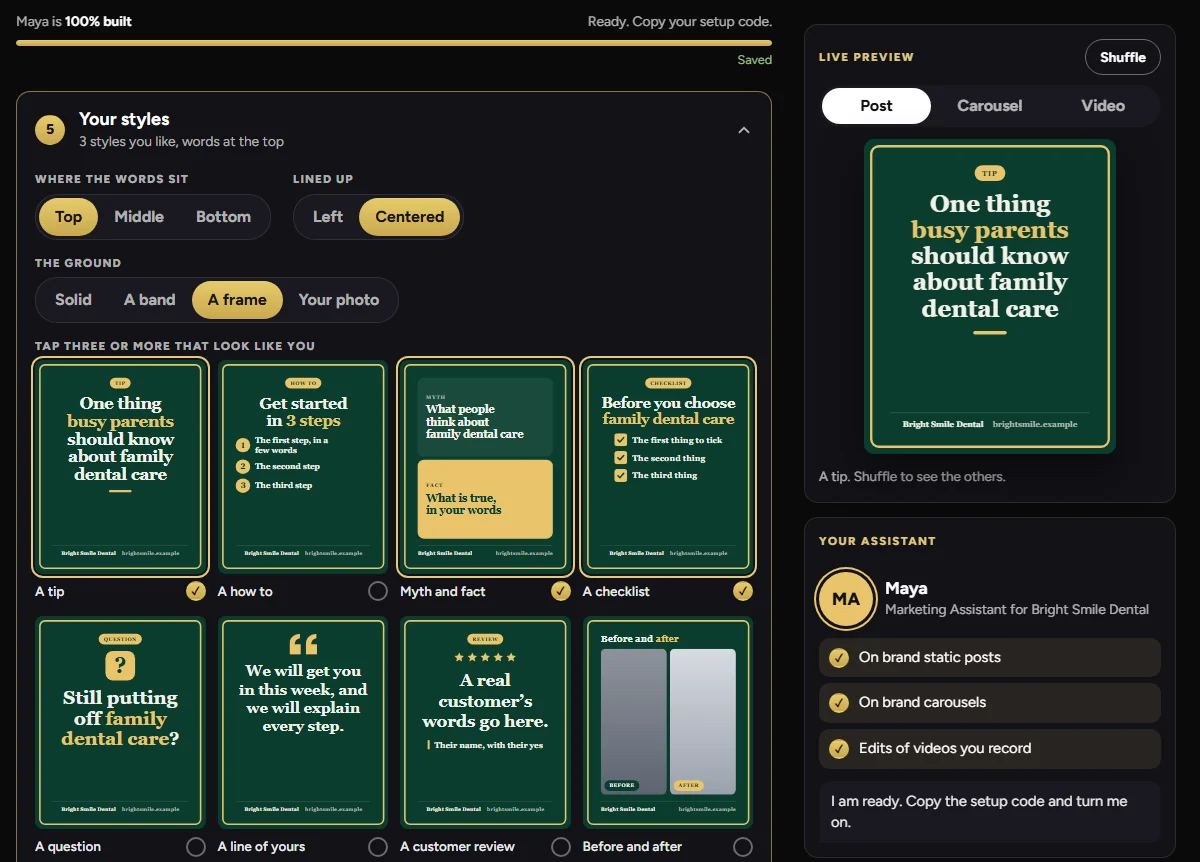Check the Before and after circle
The height and width of the screenshot is (862, 1200).
pos(743,847)
